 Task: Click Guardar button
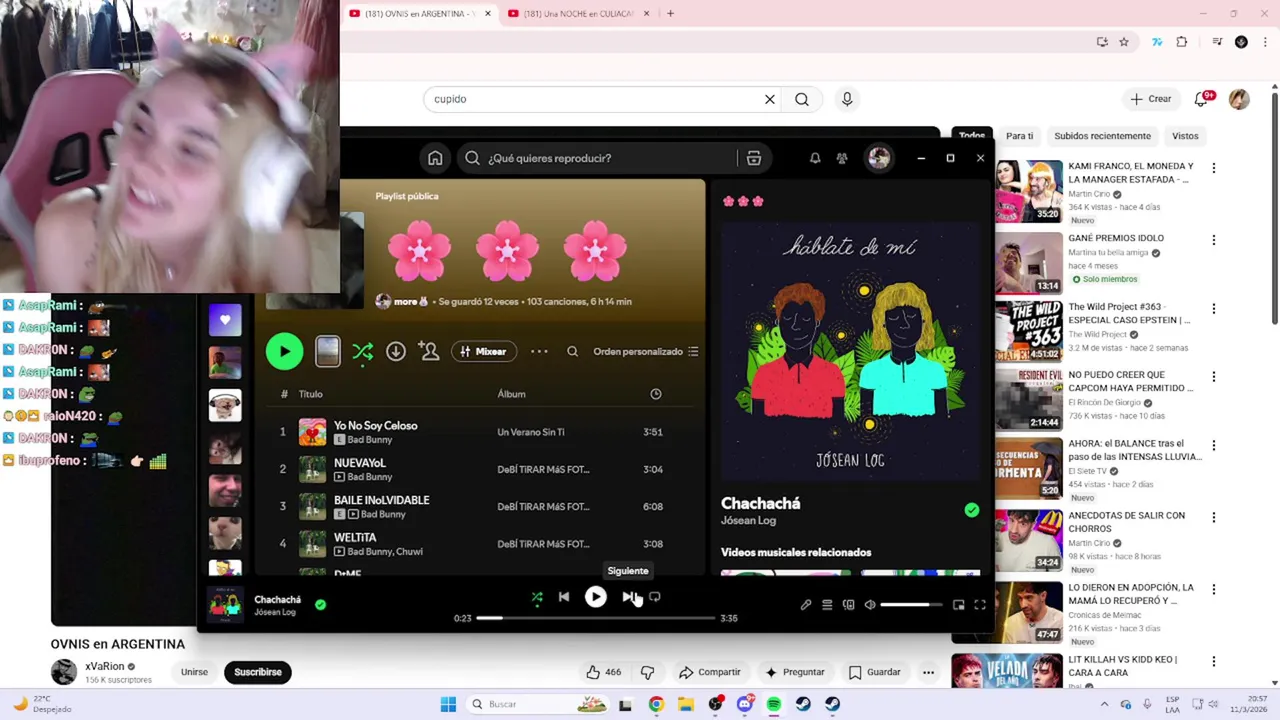pos(875,672)
